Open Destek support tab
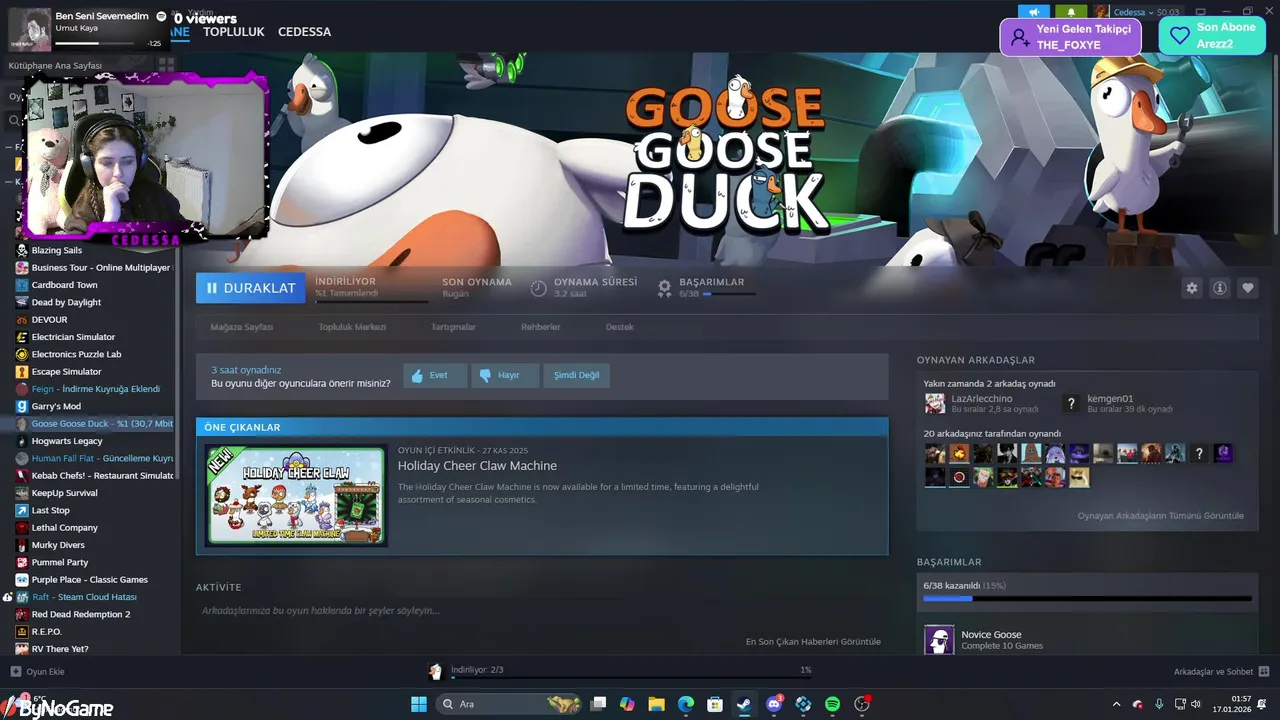Image resolution: width=1280 pixels, height=720 pixels. pos(619,327)
